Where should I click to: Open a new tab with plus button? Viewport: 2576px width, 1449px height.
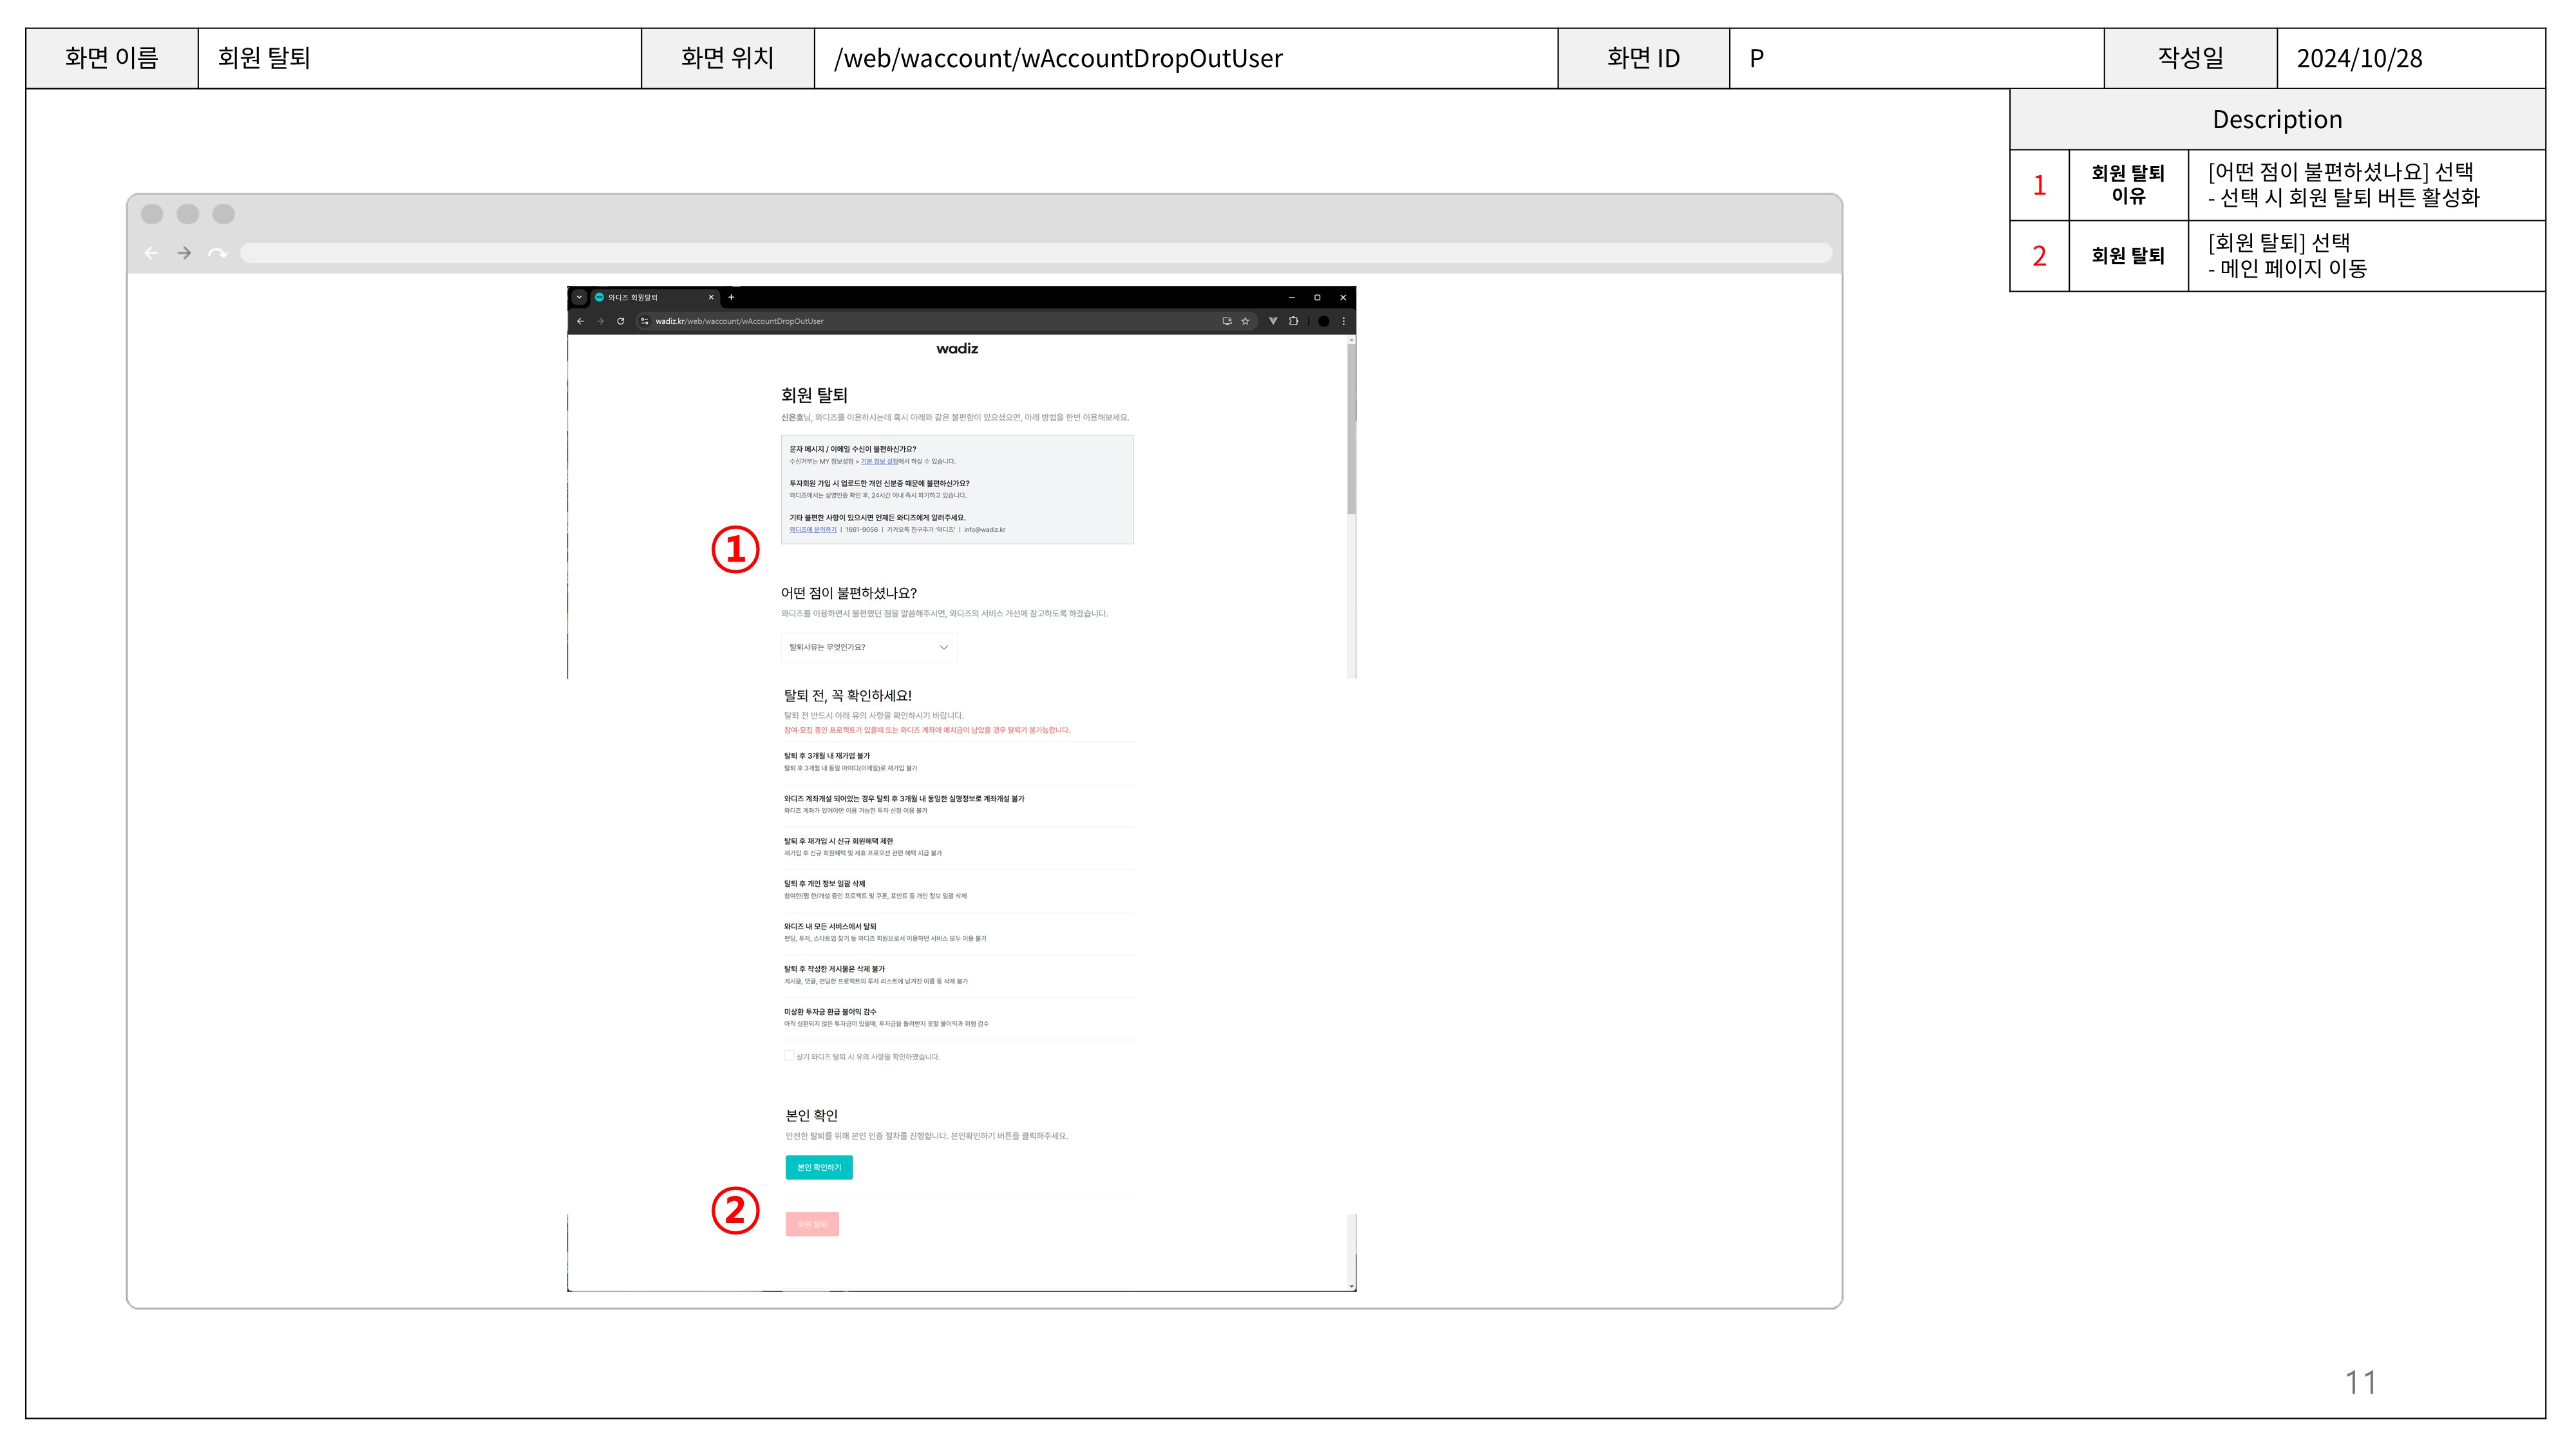(731, 297)
